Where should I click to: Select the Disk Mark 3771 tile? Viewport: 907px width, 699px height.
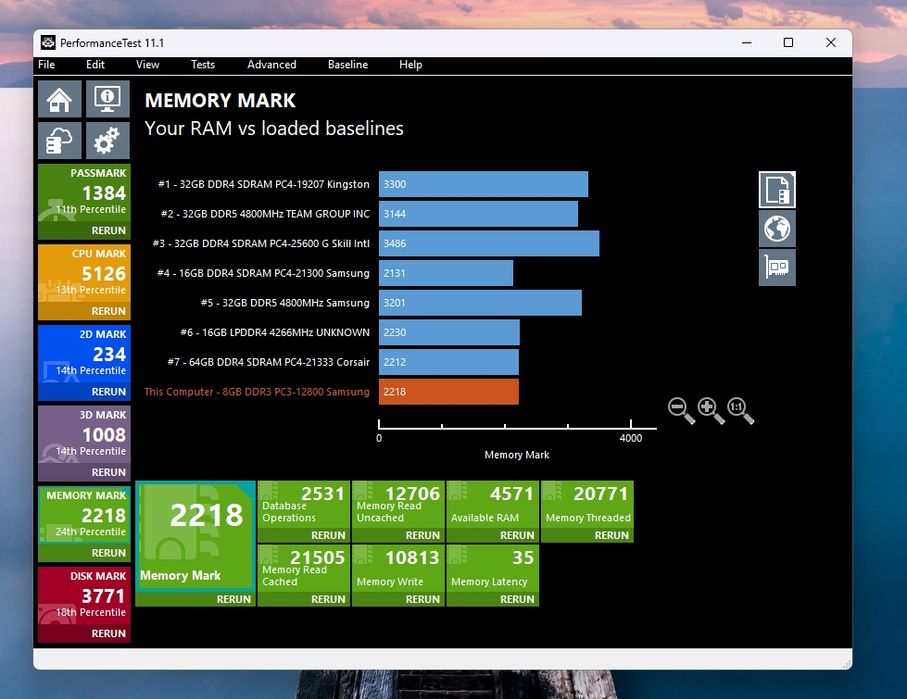(x=84, y=596)
